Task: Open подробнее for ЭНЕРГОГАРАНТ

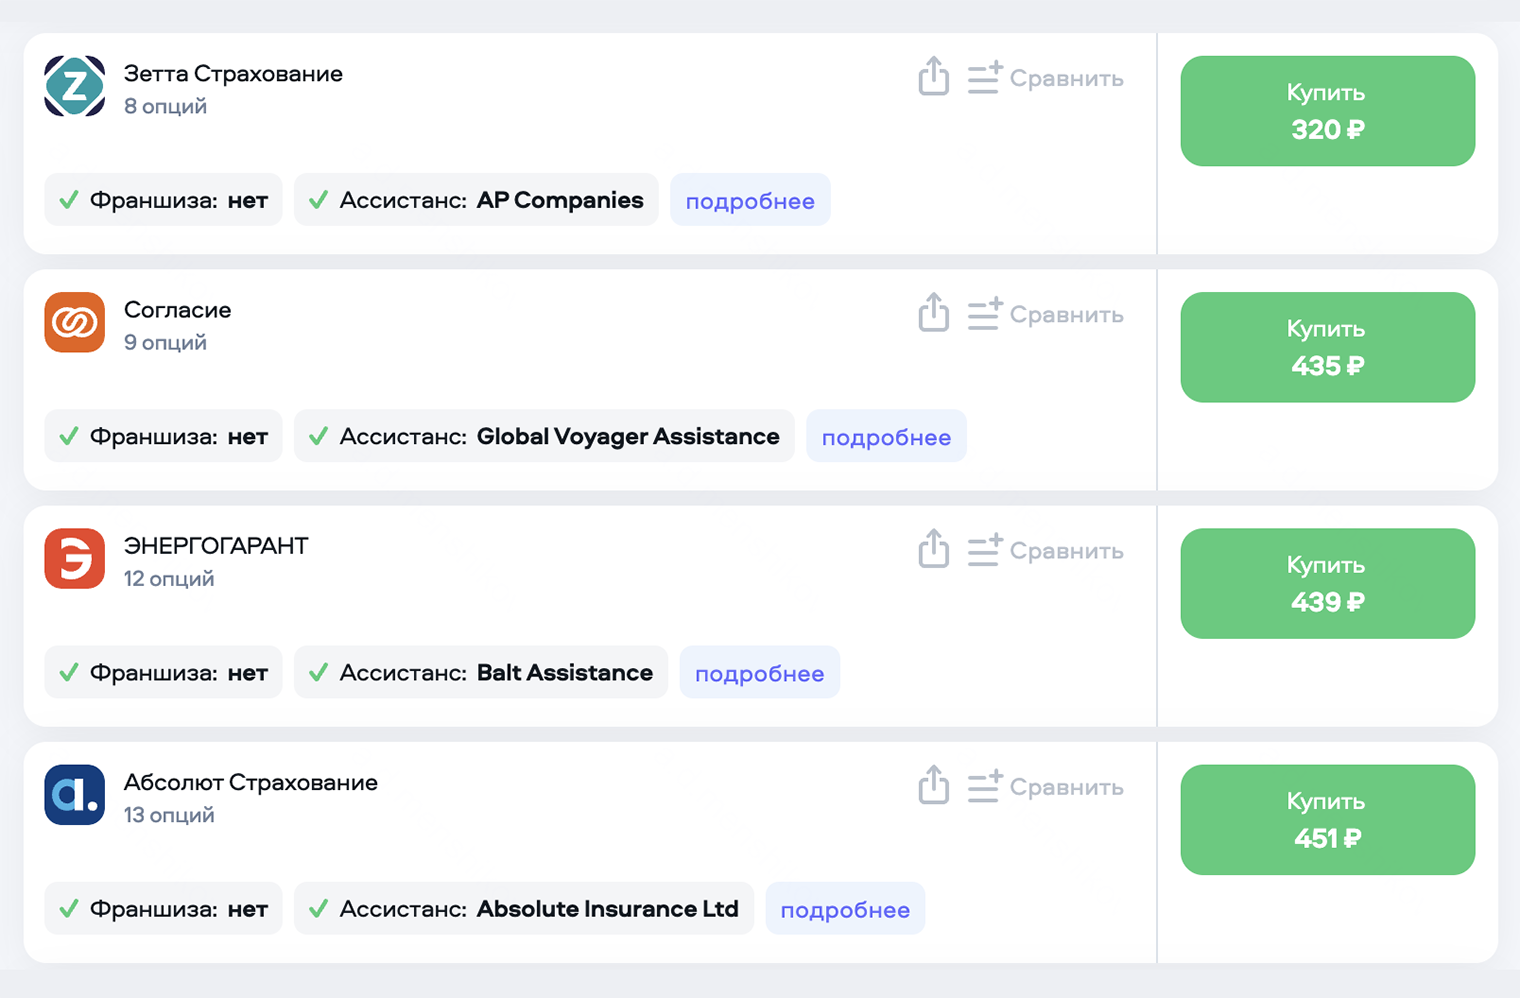Action: 759,672
